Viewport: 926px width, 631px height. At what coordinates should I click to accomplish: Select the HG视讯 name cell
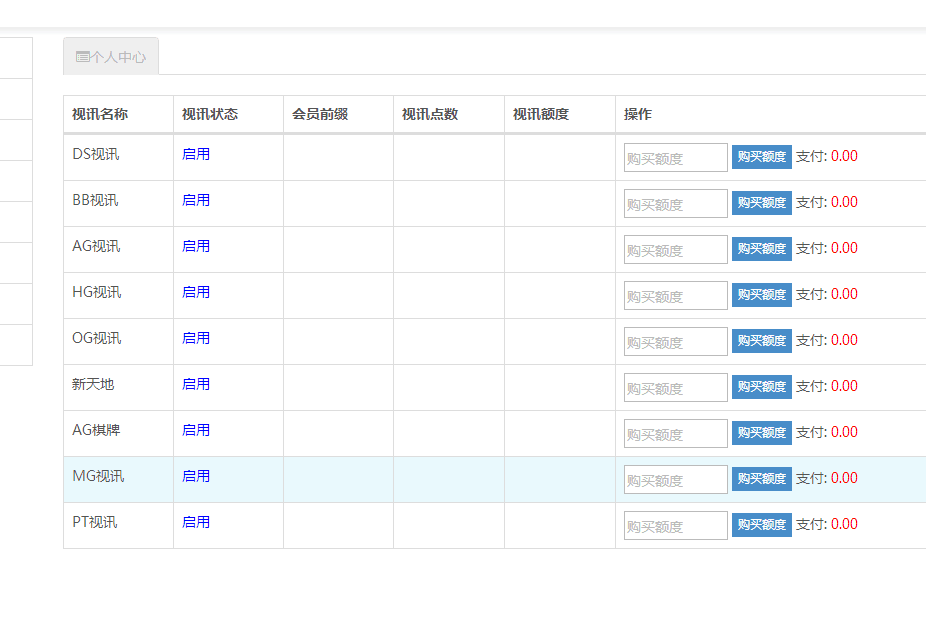pos(119,296)
